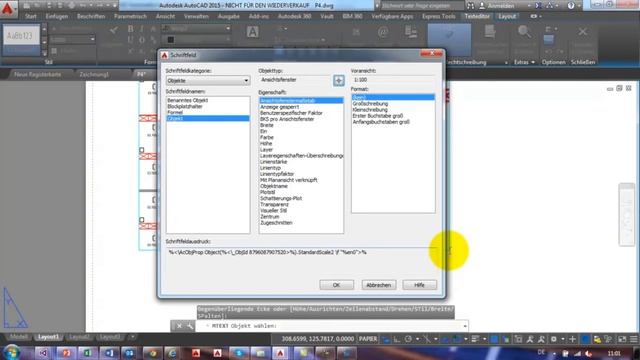640x360 pixels.
Task: Switch to Neue Registerkarte document tab
Action: point(38,75)
